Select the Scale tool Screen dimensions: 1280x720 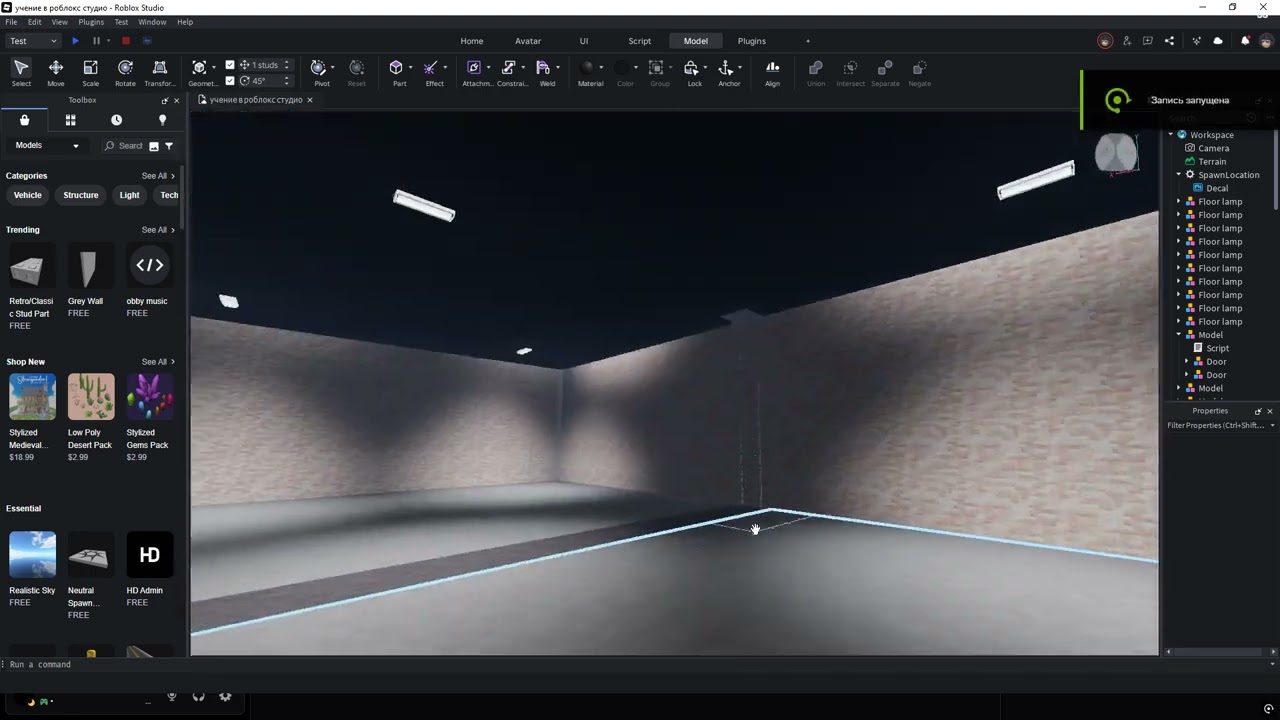click(x=90, y=72)
